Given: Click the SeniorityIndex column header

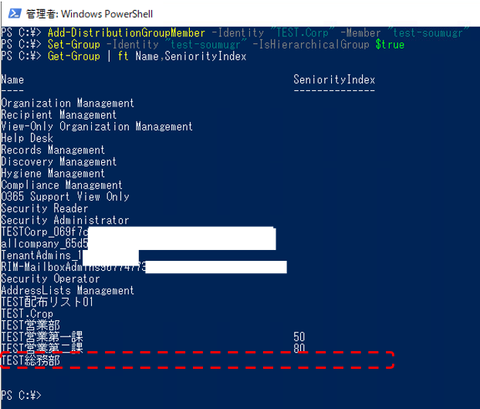Looking at the screenshot, I should [334, 80].
